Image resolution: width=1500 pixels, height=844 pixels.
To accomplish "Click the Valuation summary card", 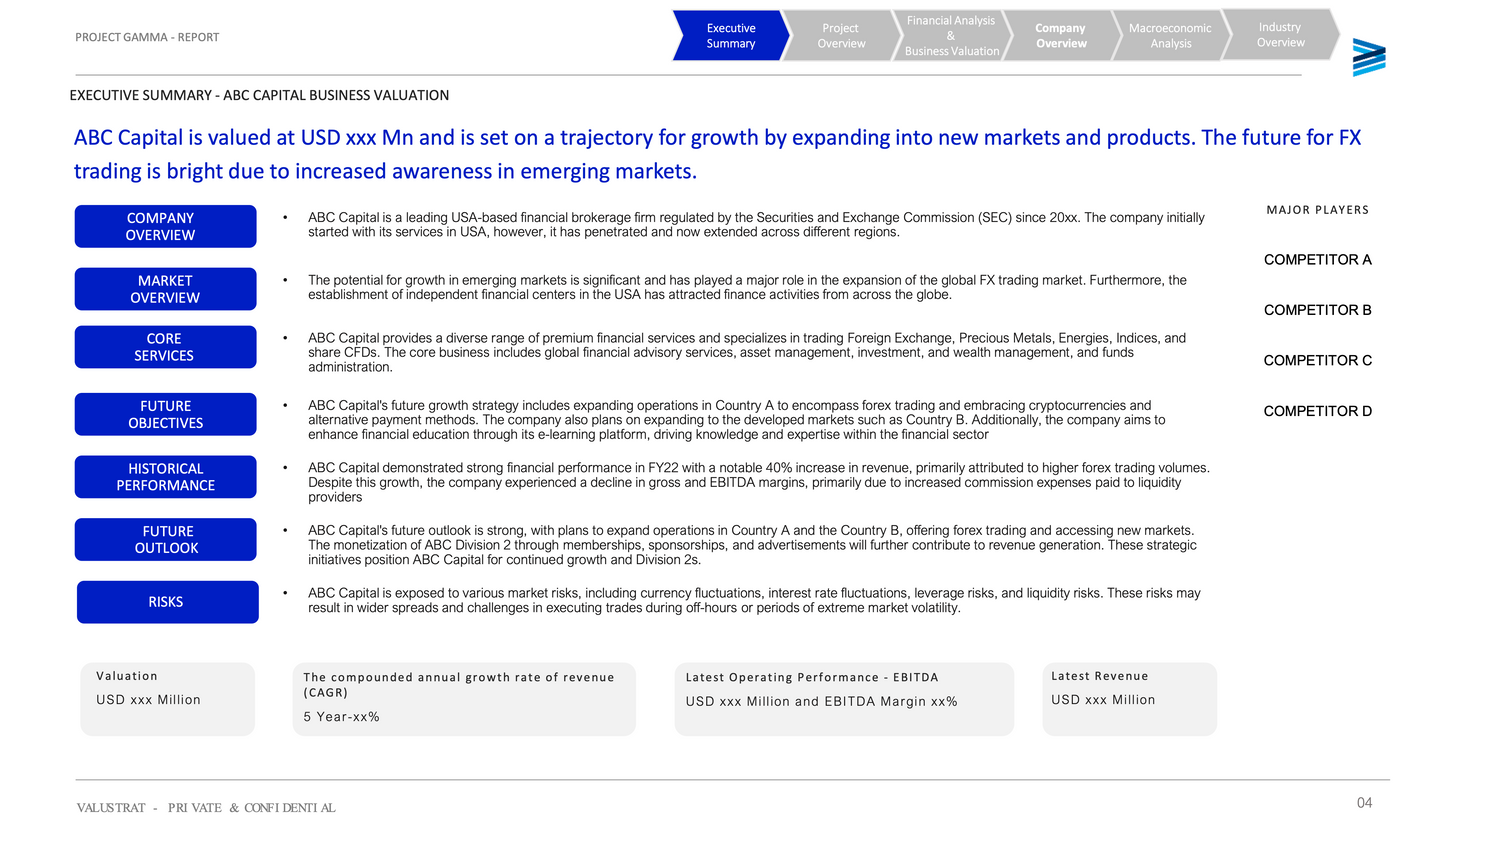I will [x=167, y=699].
